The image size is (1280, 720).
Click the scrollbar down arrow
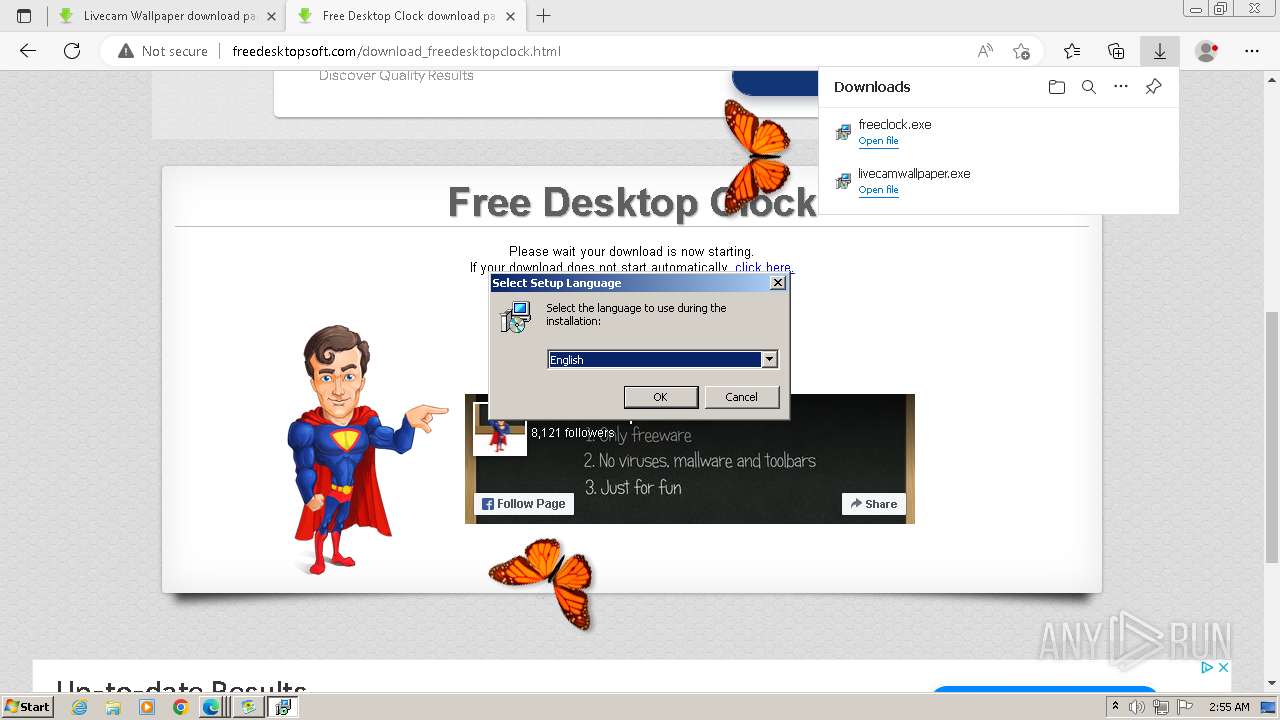1272,683
